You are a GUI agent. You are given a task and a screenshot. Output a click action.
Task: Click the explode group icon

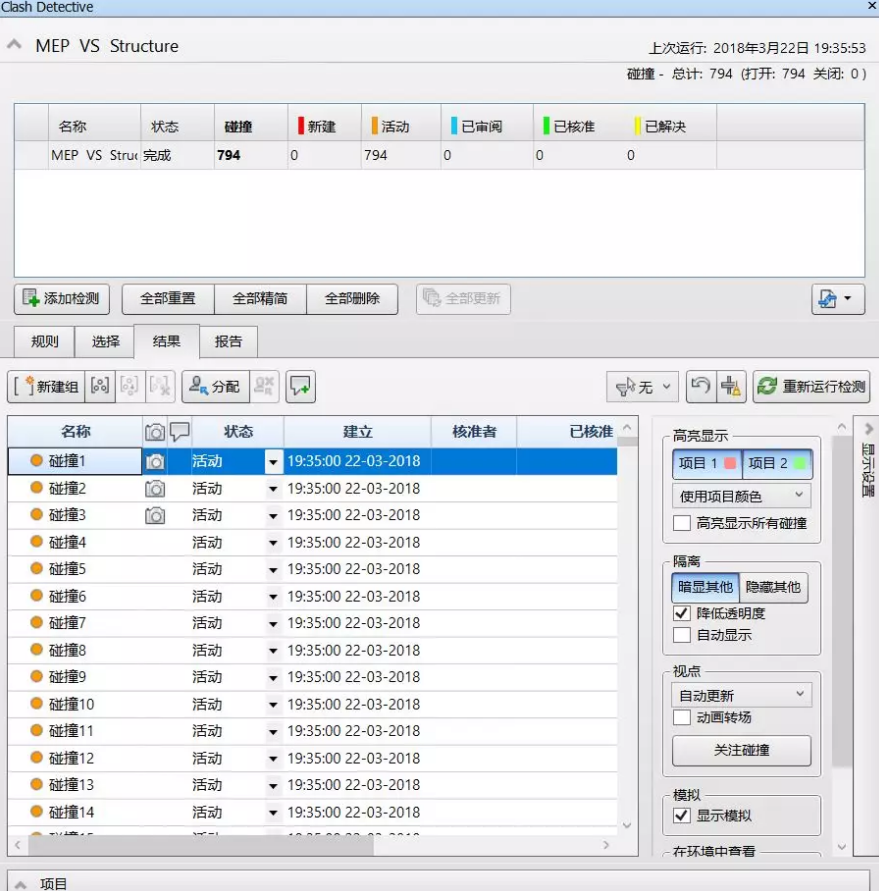(x=160, y=387)
